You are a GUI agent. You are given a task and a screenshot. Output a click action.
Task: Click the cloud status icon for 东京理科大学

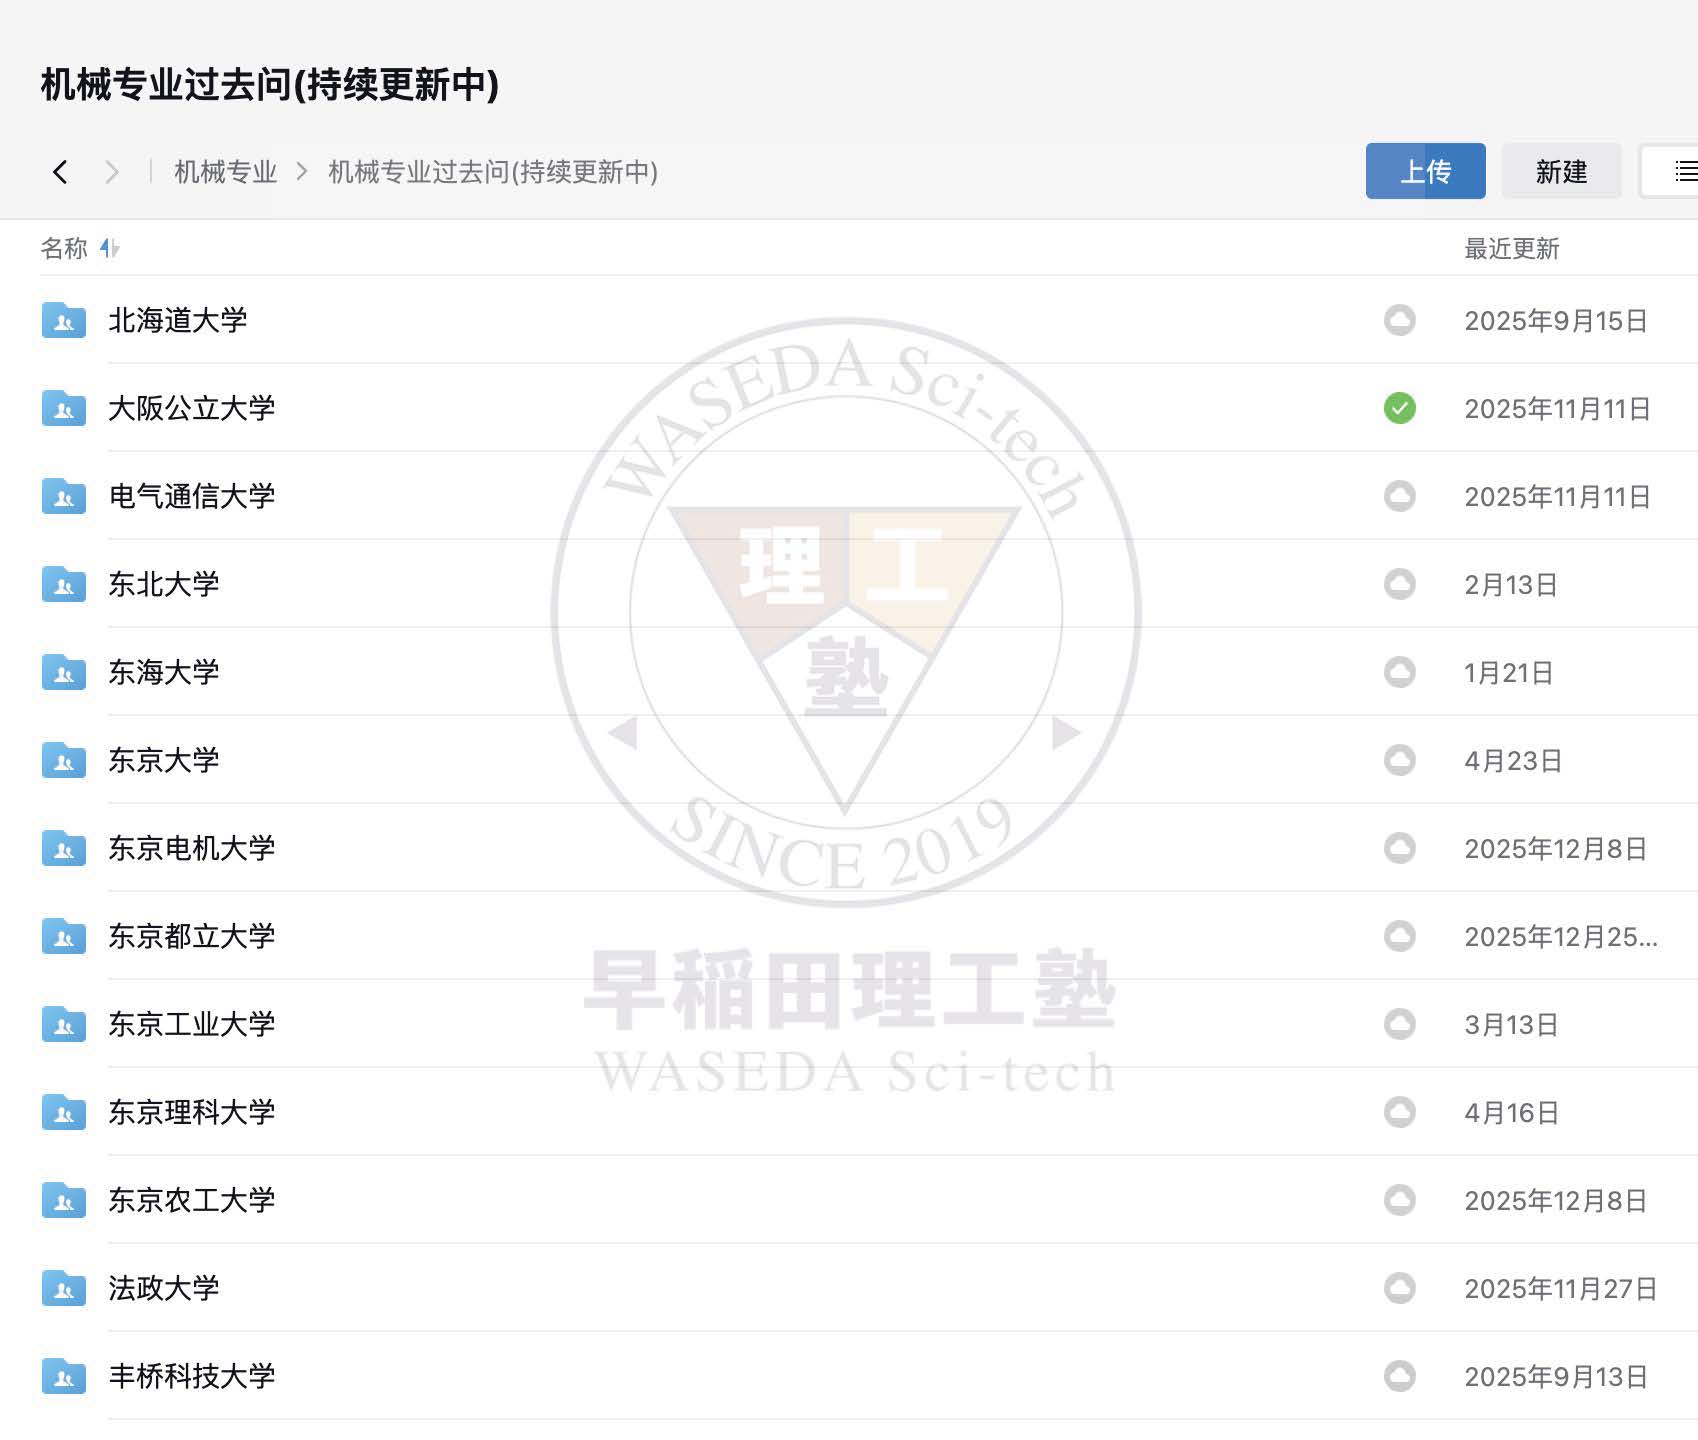point(1400,1112)
